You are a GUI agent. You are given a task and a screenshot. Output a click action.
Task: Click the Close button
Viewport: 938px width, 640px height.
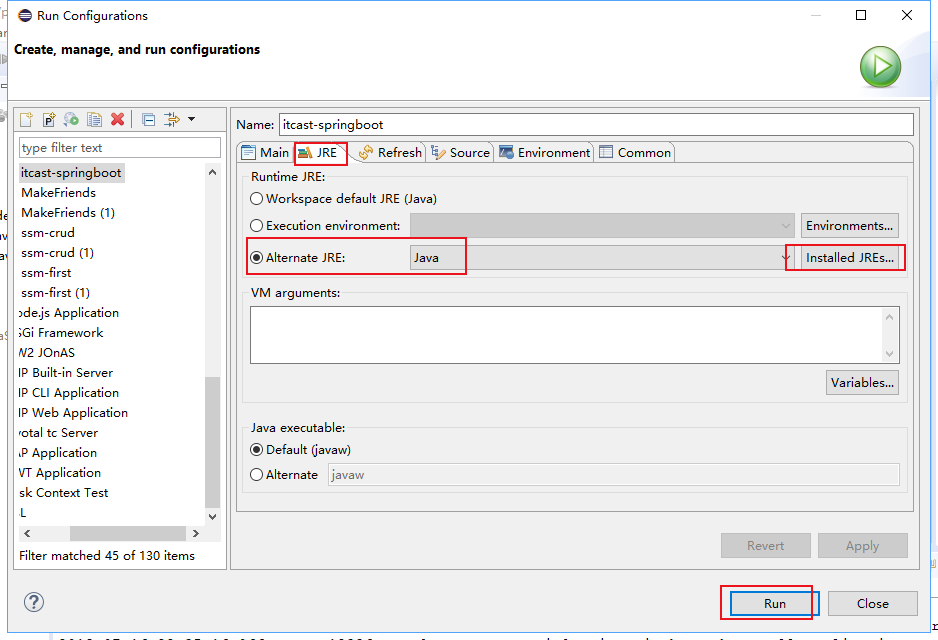(x=872, y=604)
